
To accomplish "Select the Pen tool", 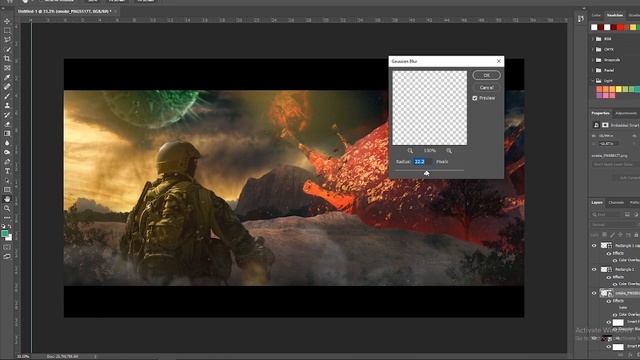I will pyautogui.click(x=7, y=162).
